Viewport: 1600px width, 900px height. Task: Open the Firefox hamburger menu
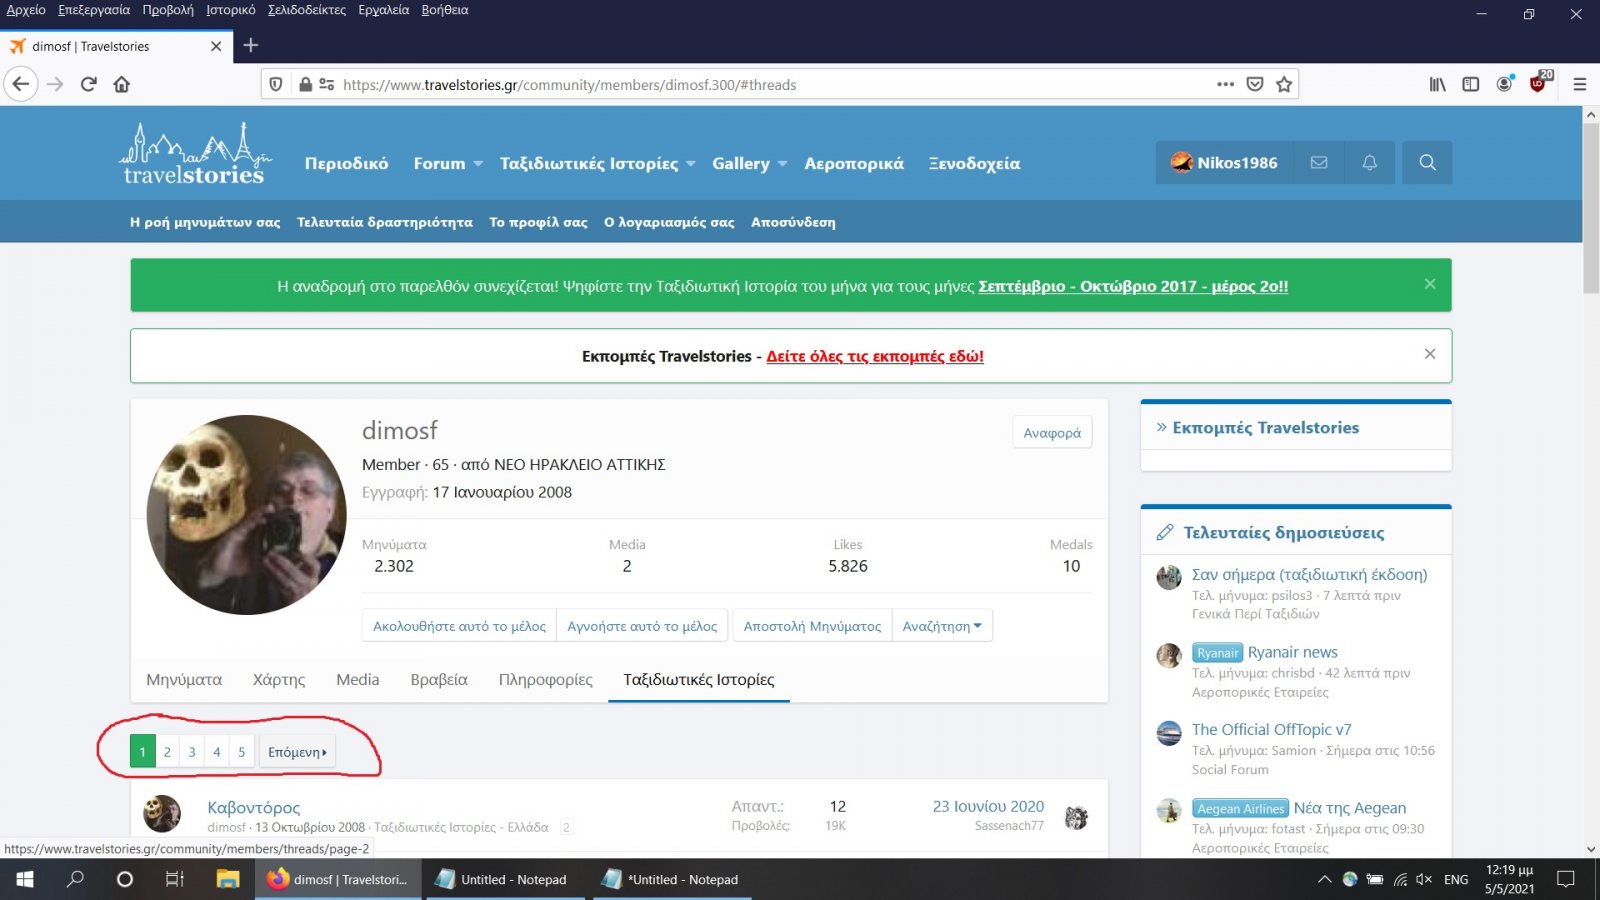pyautogui.click(x=1580, y=84)
